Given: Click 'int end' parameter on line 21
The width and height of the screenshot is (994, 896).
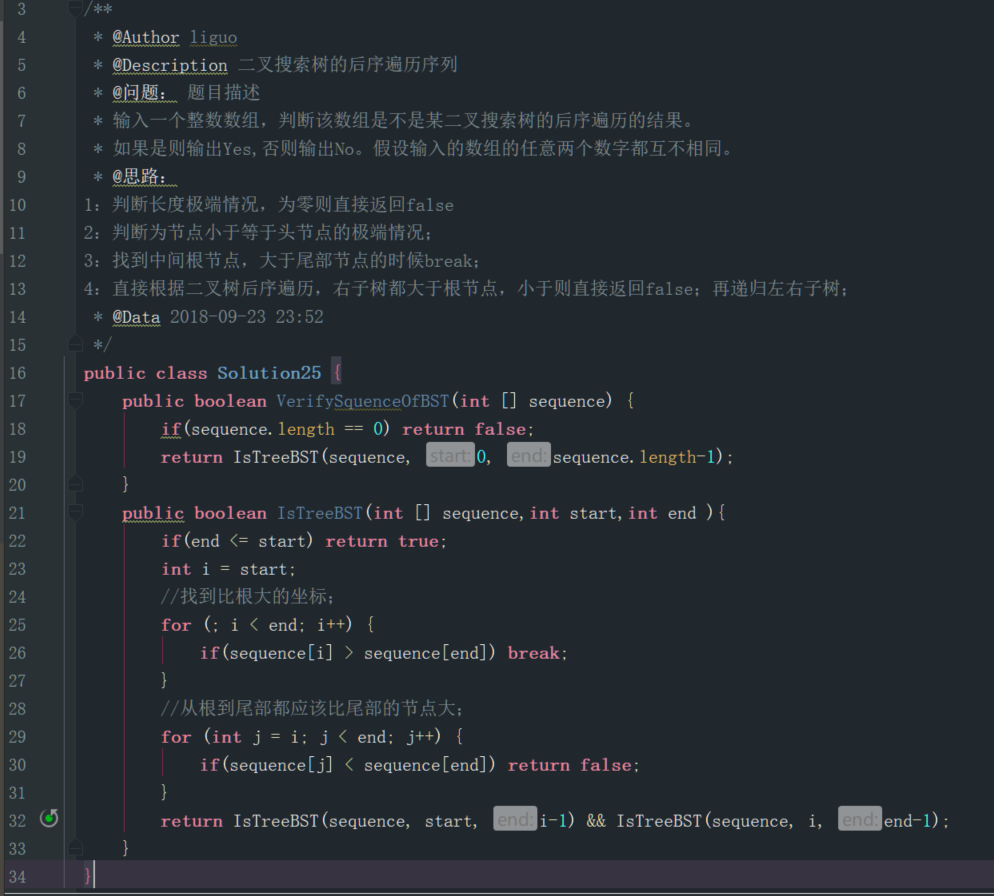Looking at the screenshot, I should 662,513.
